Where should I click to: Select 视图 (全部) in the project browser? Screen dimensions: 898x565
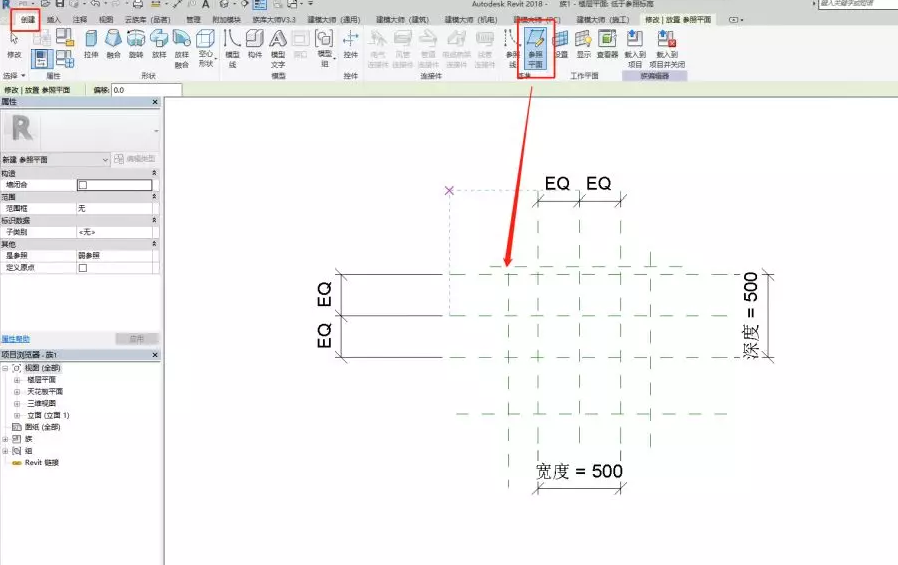tap(42, 368)
